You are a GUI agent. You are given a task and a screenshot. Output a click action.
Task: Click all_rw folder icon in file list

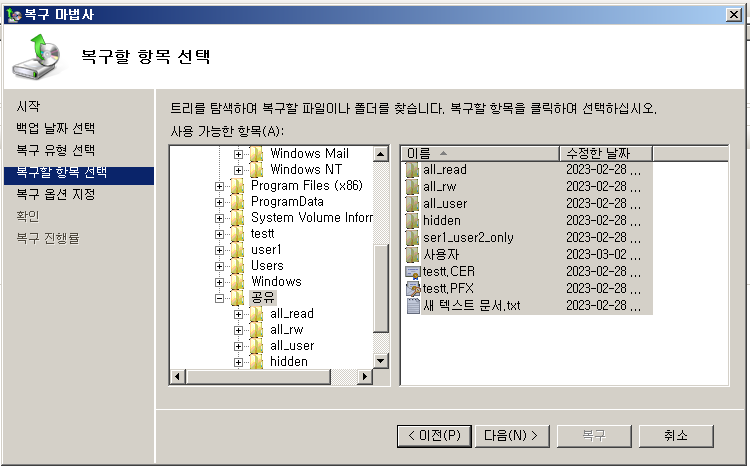coord(412,186)
